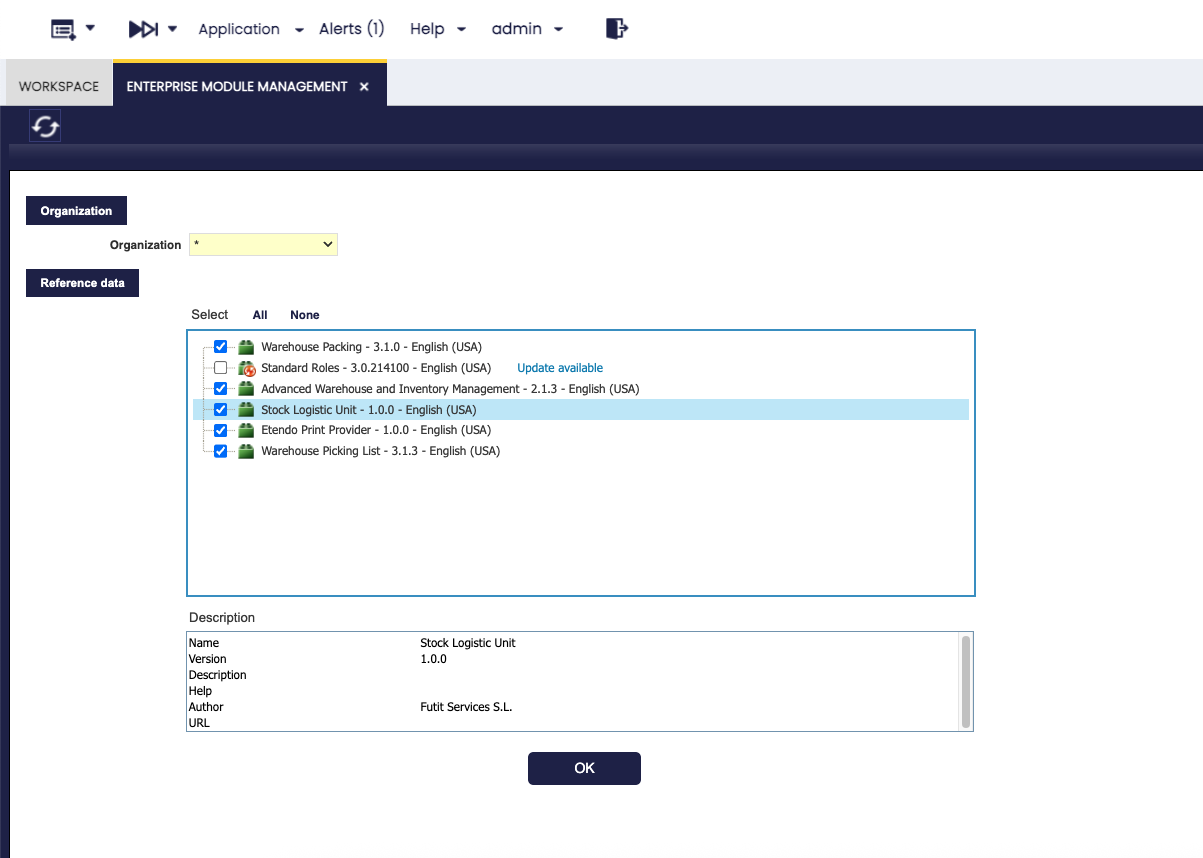Expand the admin user menu

527,29
